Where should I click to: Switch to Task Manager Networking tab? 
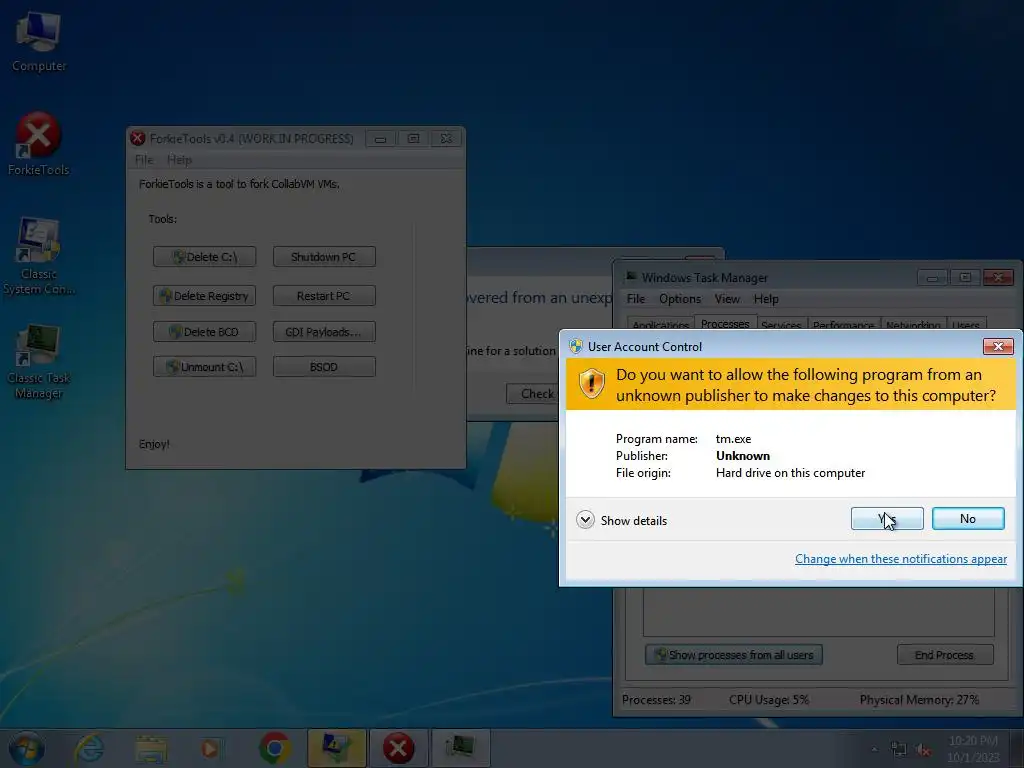click(x=913, y=325)
